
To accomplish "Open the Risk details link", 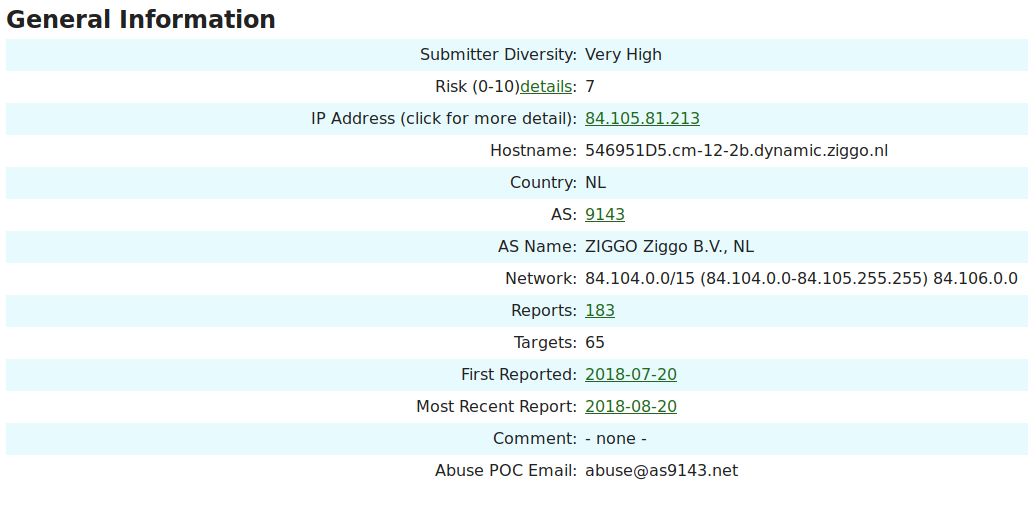I will (546, 87).
